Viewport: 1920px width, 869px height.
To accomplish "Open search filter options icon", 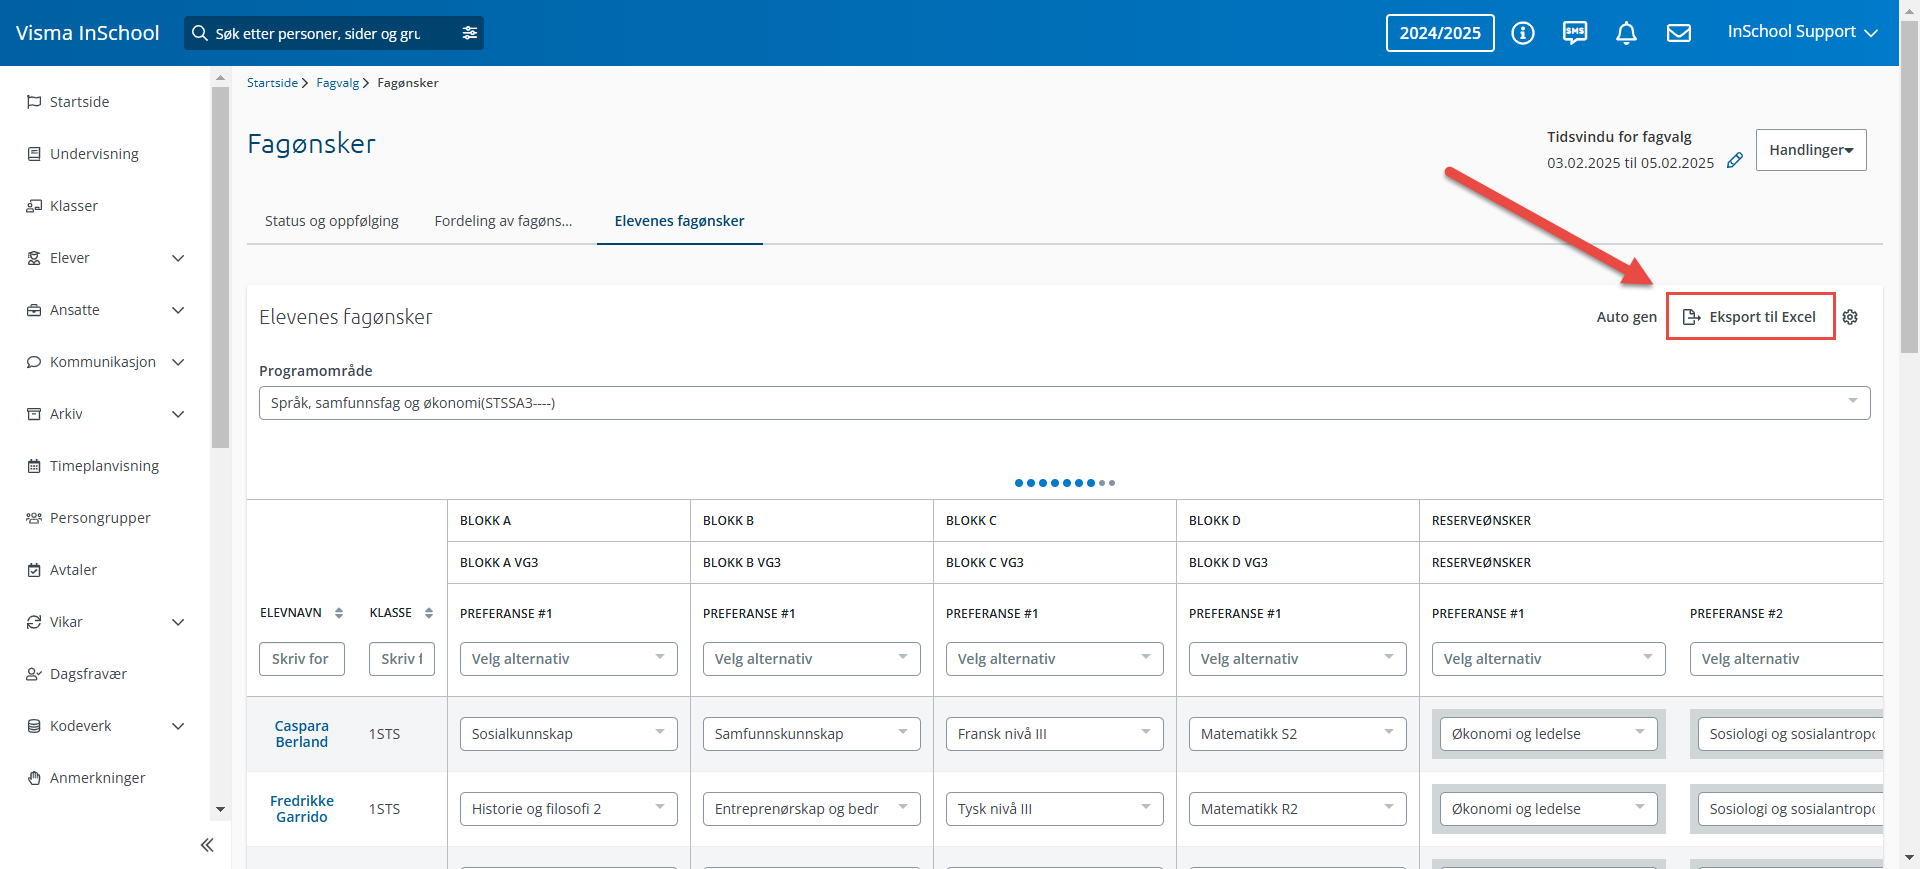I will pos(470,33).
